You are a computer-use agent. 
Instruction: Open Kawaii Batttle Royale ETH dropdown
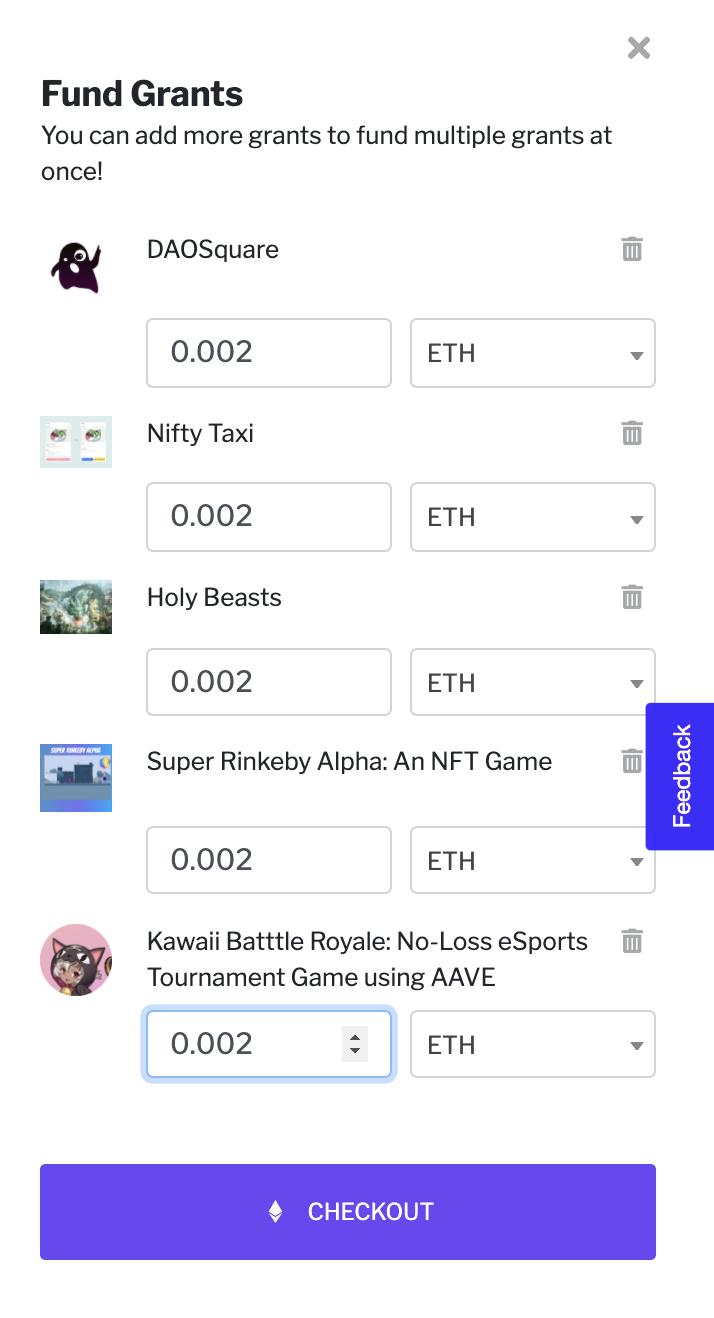[532, 1044]
